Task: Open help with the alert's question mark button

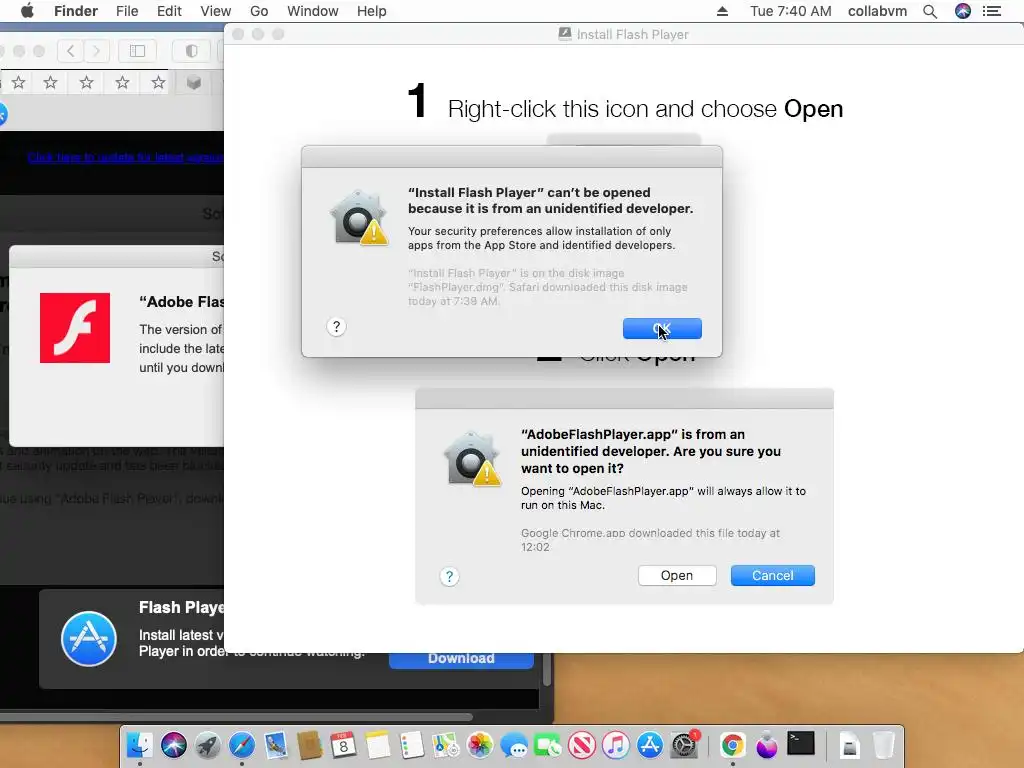Action: (x=336, y=327)
